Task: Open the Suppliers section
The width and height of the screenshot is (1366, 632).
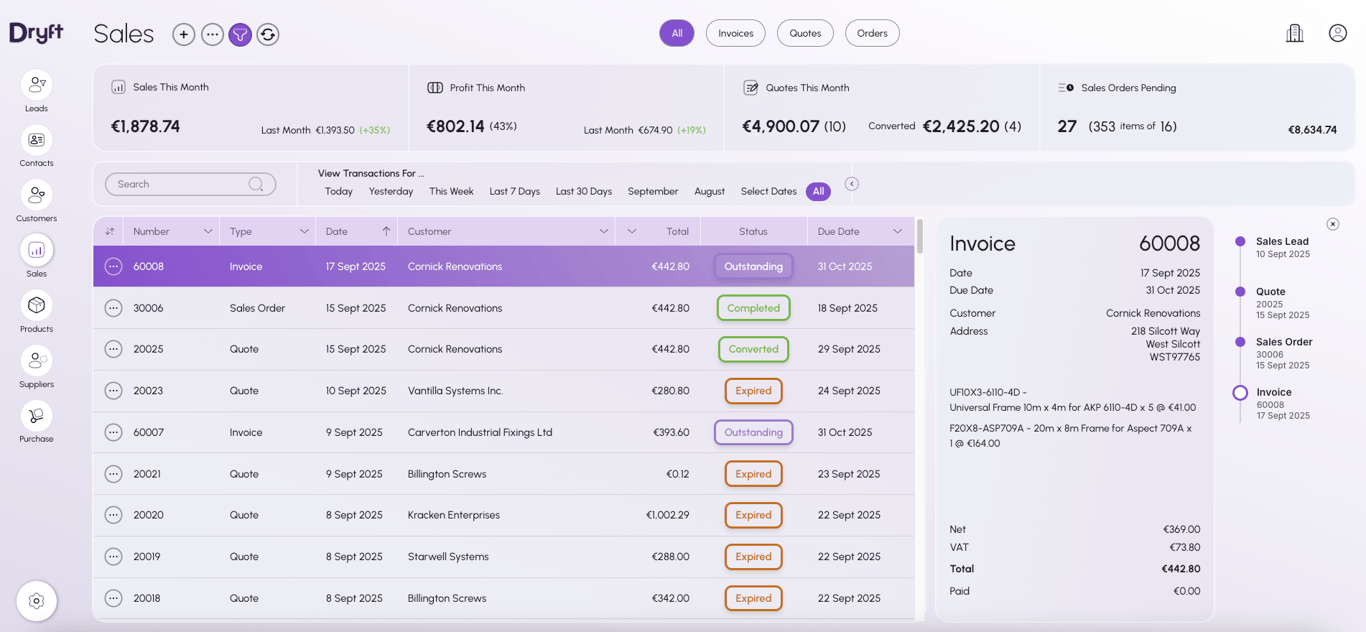Action: (36, 360)
